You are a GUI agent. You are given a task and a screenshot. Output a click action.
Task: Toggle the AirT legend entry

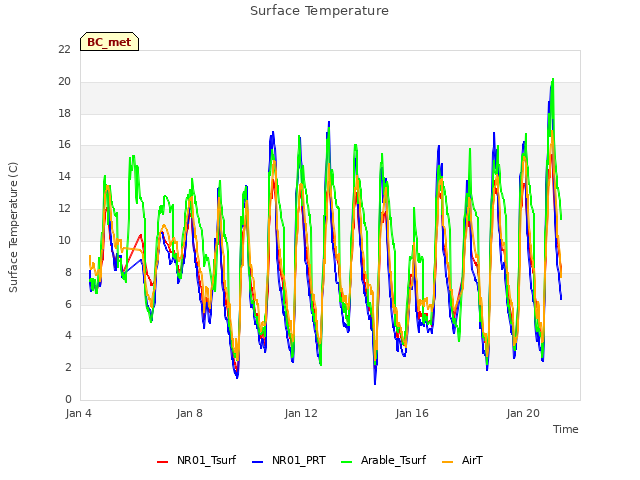click(462, 460)
